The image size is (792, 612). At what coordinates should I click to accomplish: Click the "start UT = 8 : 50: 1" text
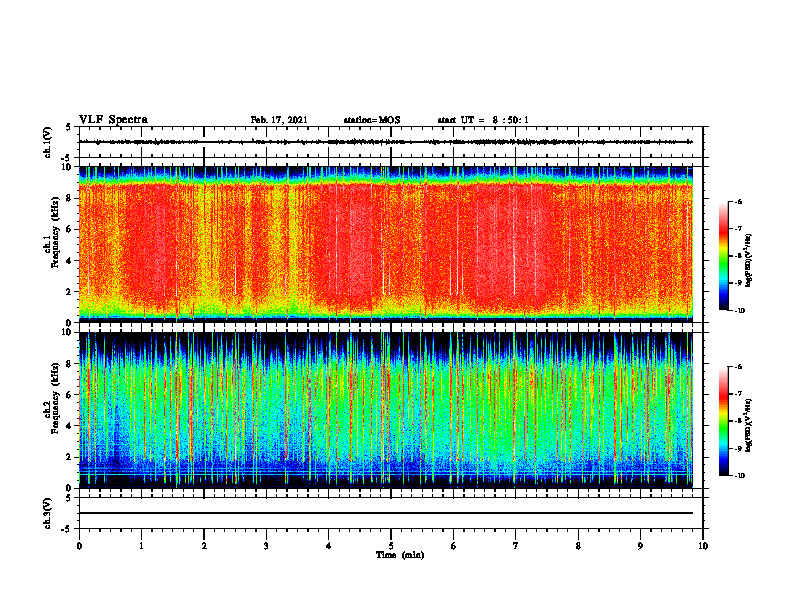pos(483,120)
